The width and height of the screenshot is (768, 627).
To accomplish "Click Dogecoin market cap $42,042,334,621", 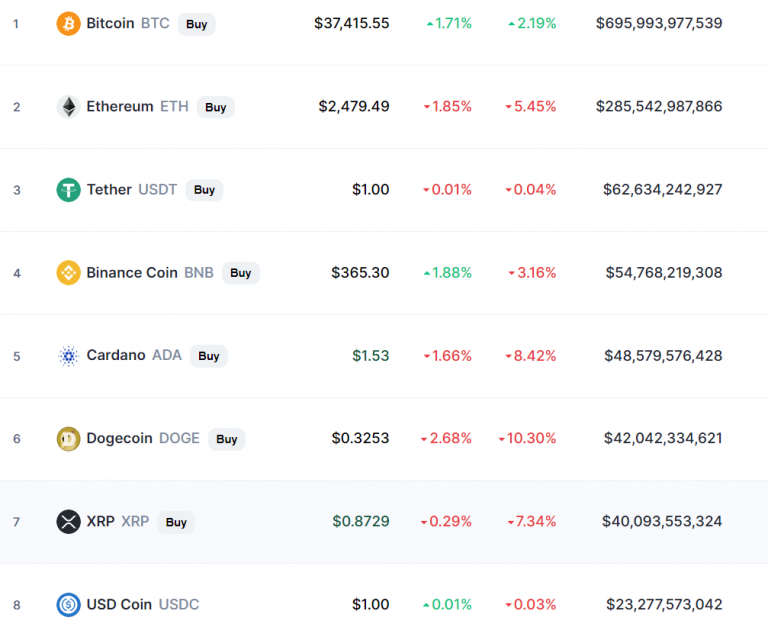I will (x=663, y=438).
